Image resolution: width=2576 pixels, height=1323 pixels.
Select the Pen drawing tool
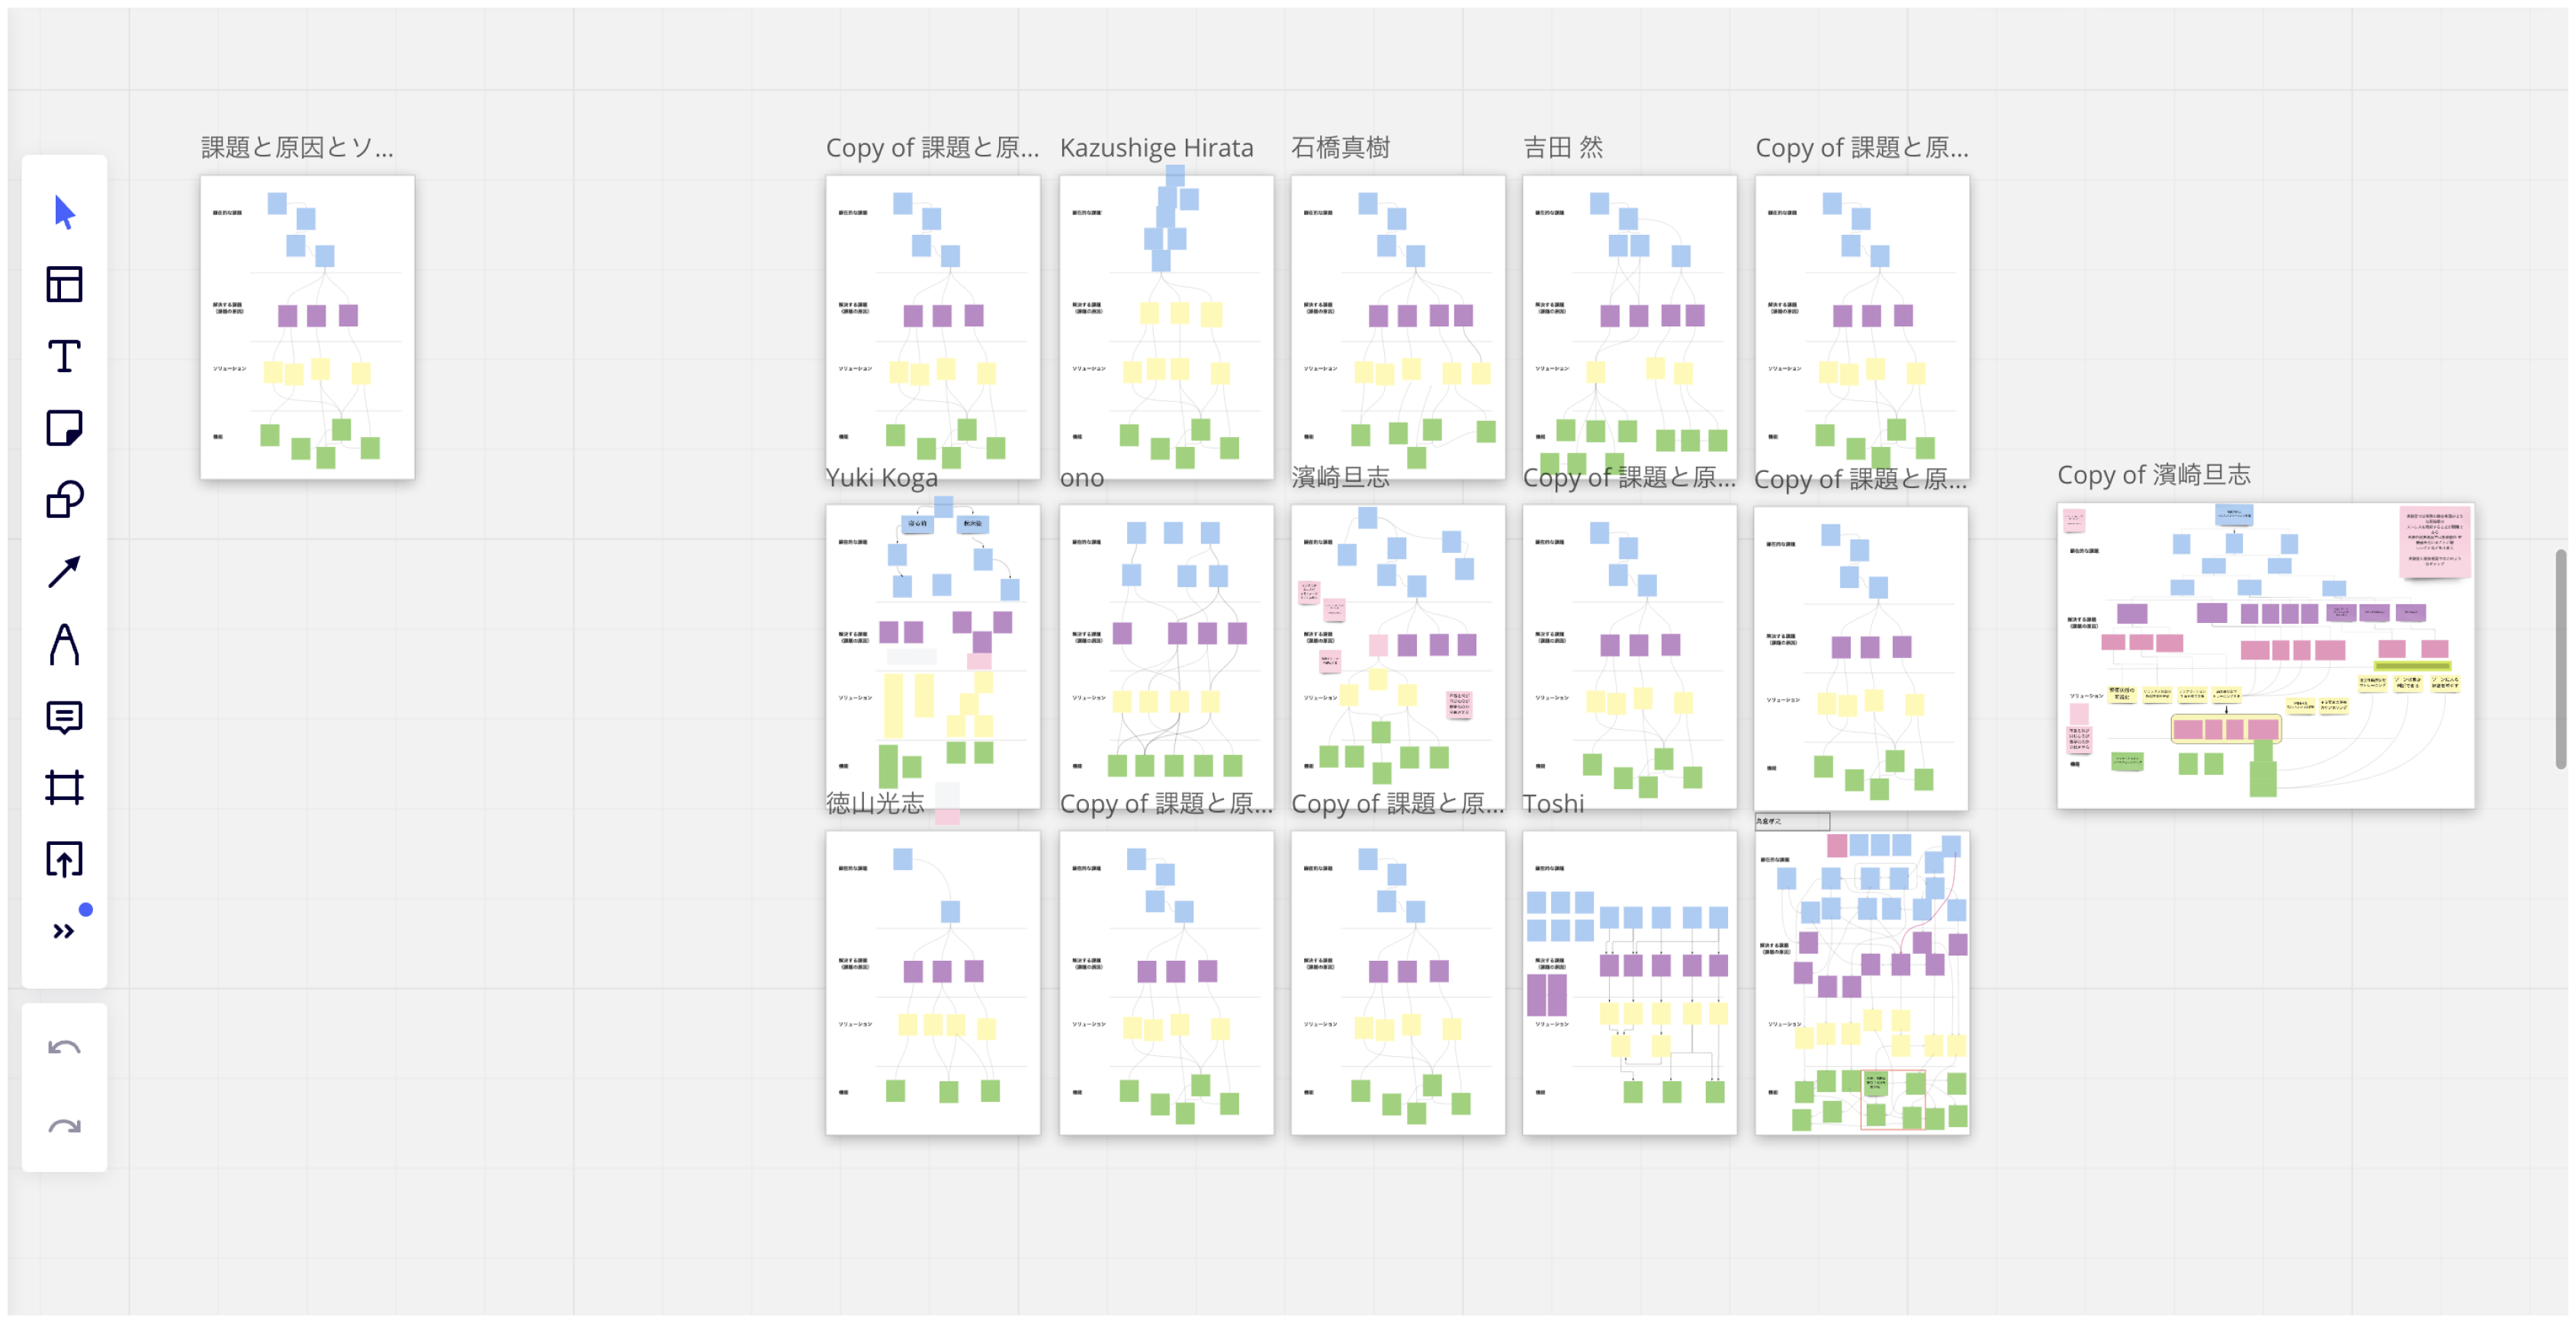[64, 644]
